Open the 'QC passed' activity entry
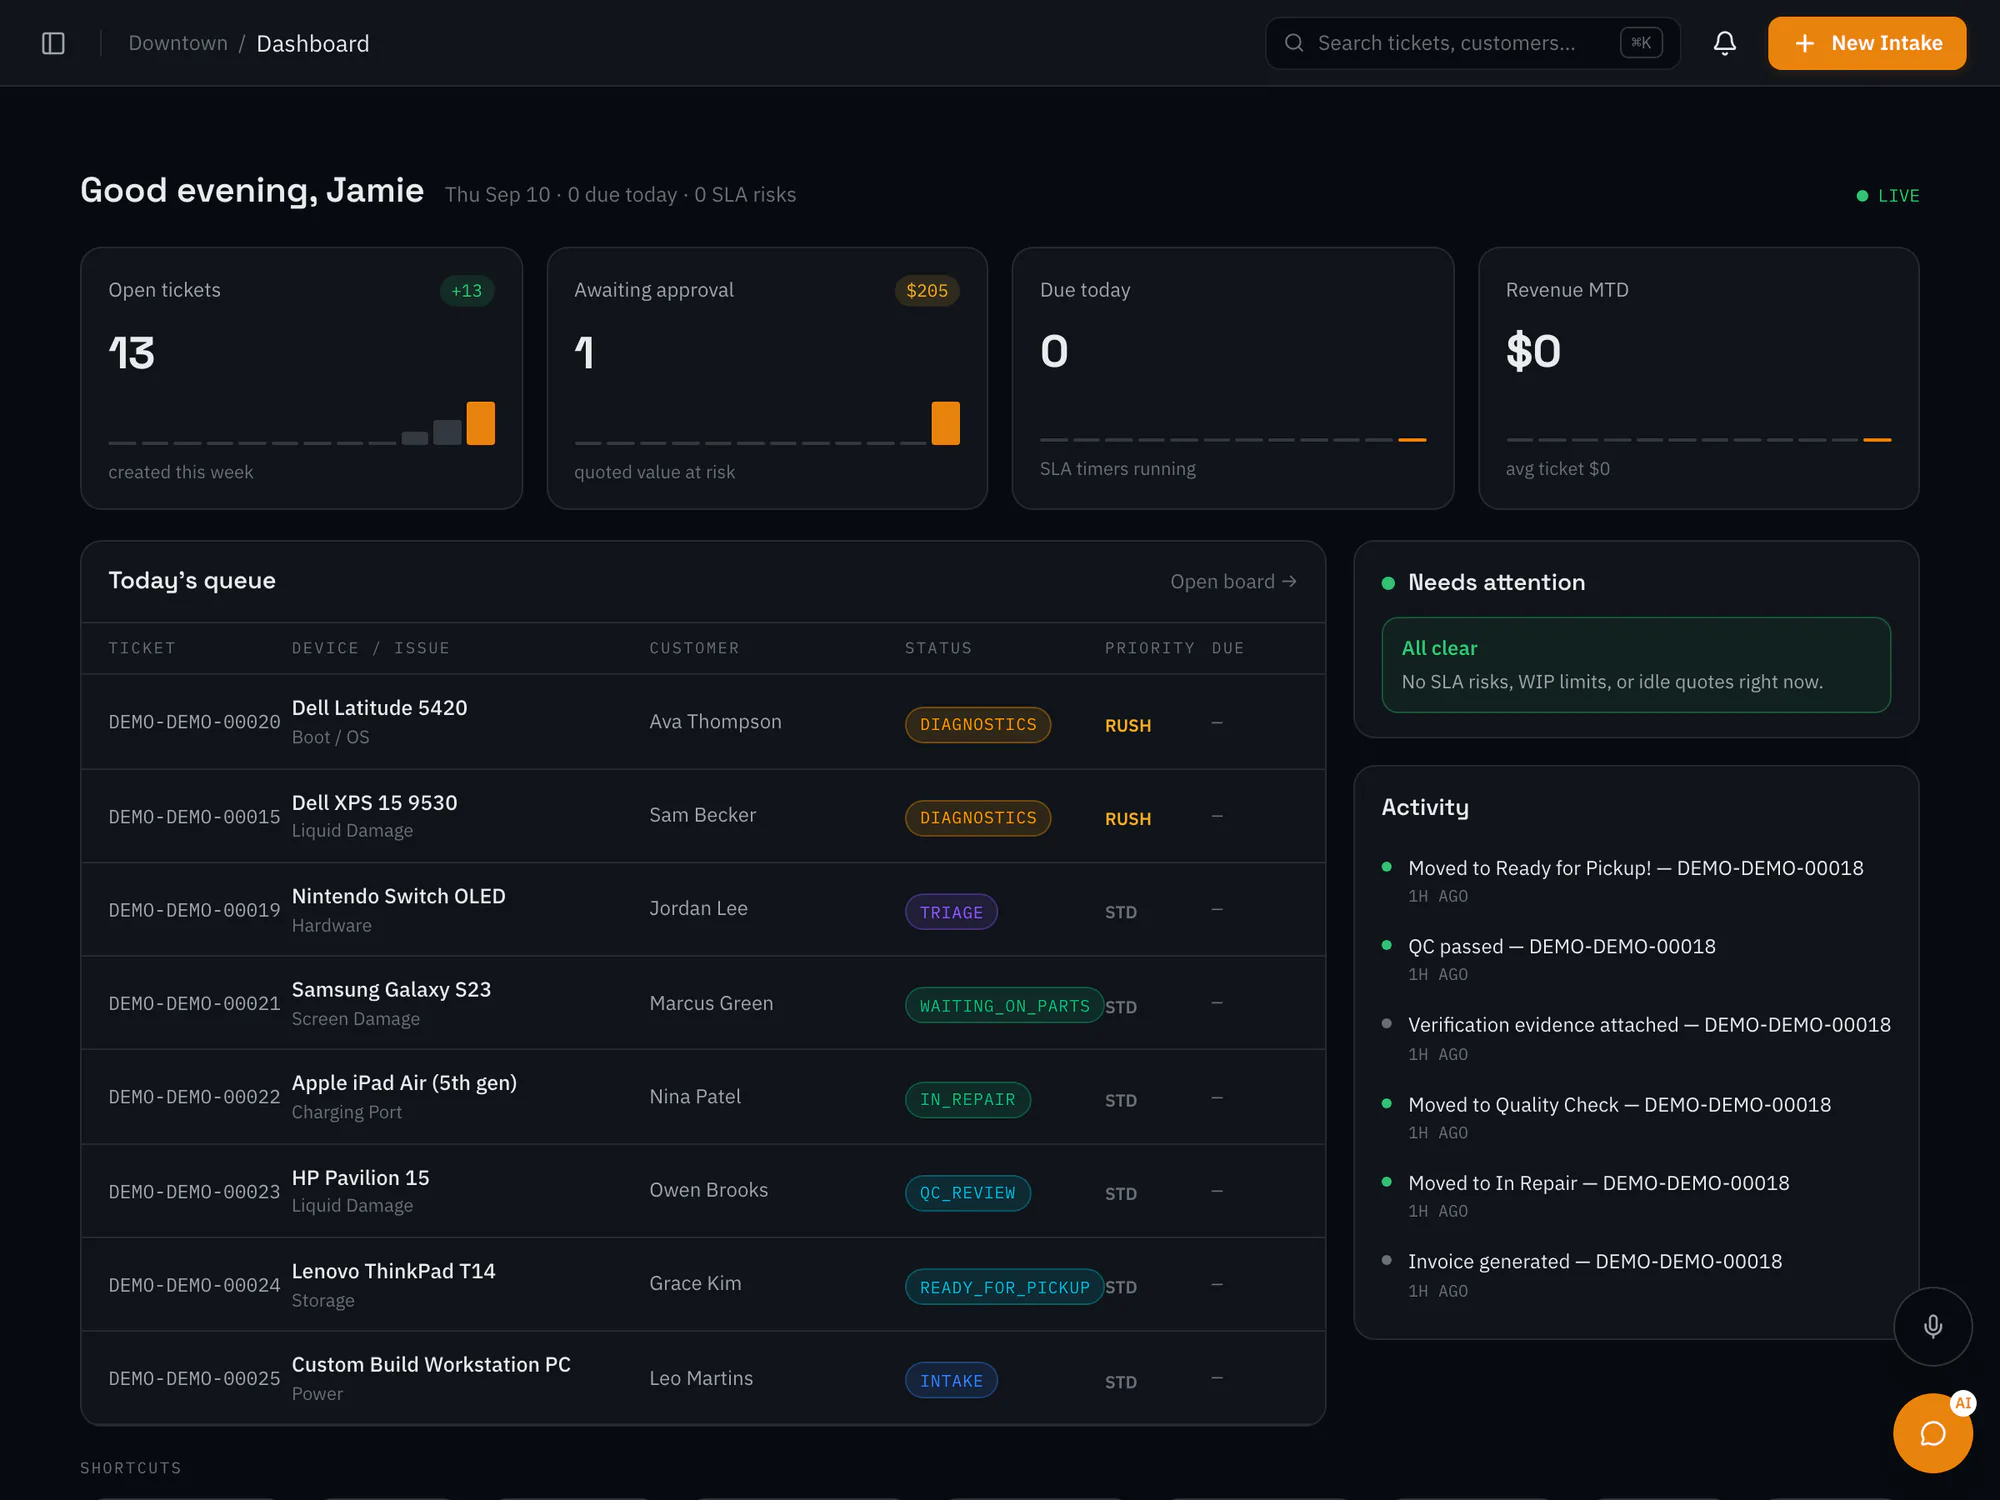 (1635, 958)
